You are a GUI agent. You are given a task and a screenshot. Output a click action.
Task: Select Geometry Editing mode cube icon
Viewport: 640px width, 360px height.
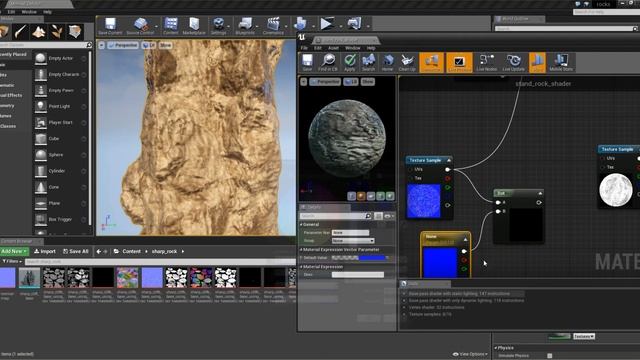click(75, 31)
